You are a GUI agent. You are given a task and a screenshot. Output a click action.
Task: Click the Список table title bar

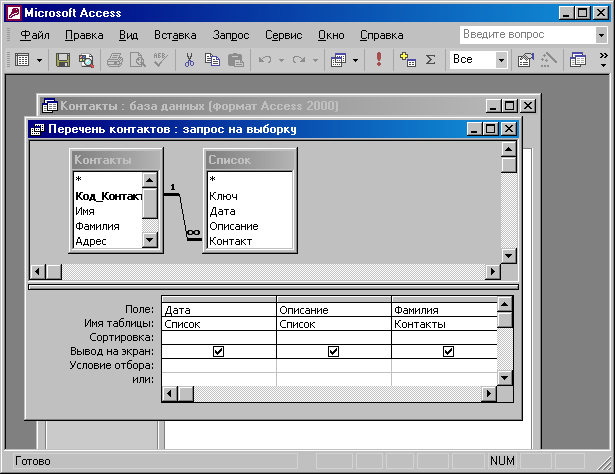coord(250,160)
